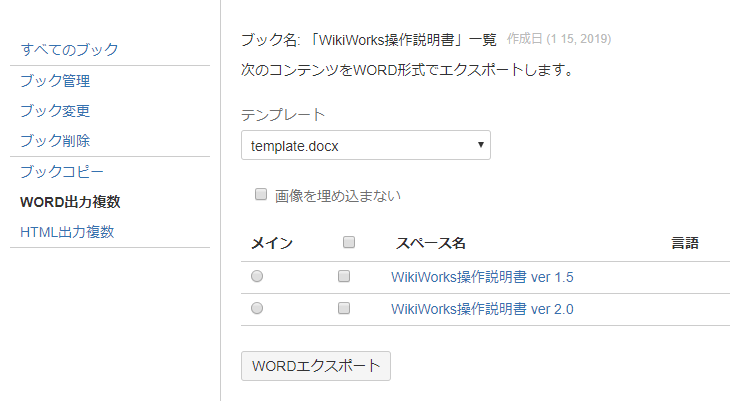This screenshot has height=402, width=750.
Task: Click the スペース名 column header
Action: tap(430, 243)
